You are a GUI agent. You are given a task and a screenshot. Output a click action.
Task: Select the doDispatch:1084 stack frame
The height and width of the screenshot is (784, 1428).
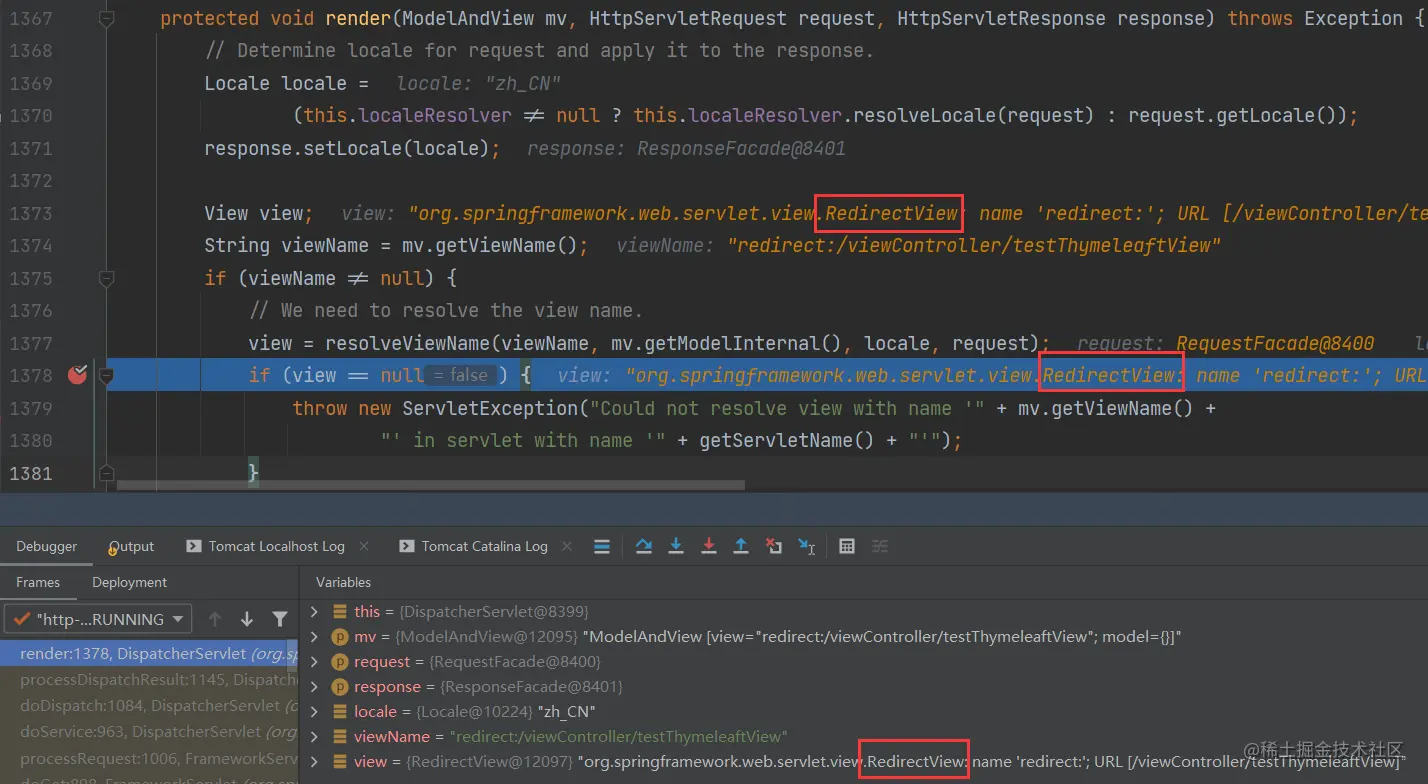149,705
